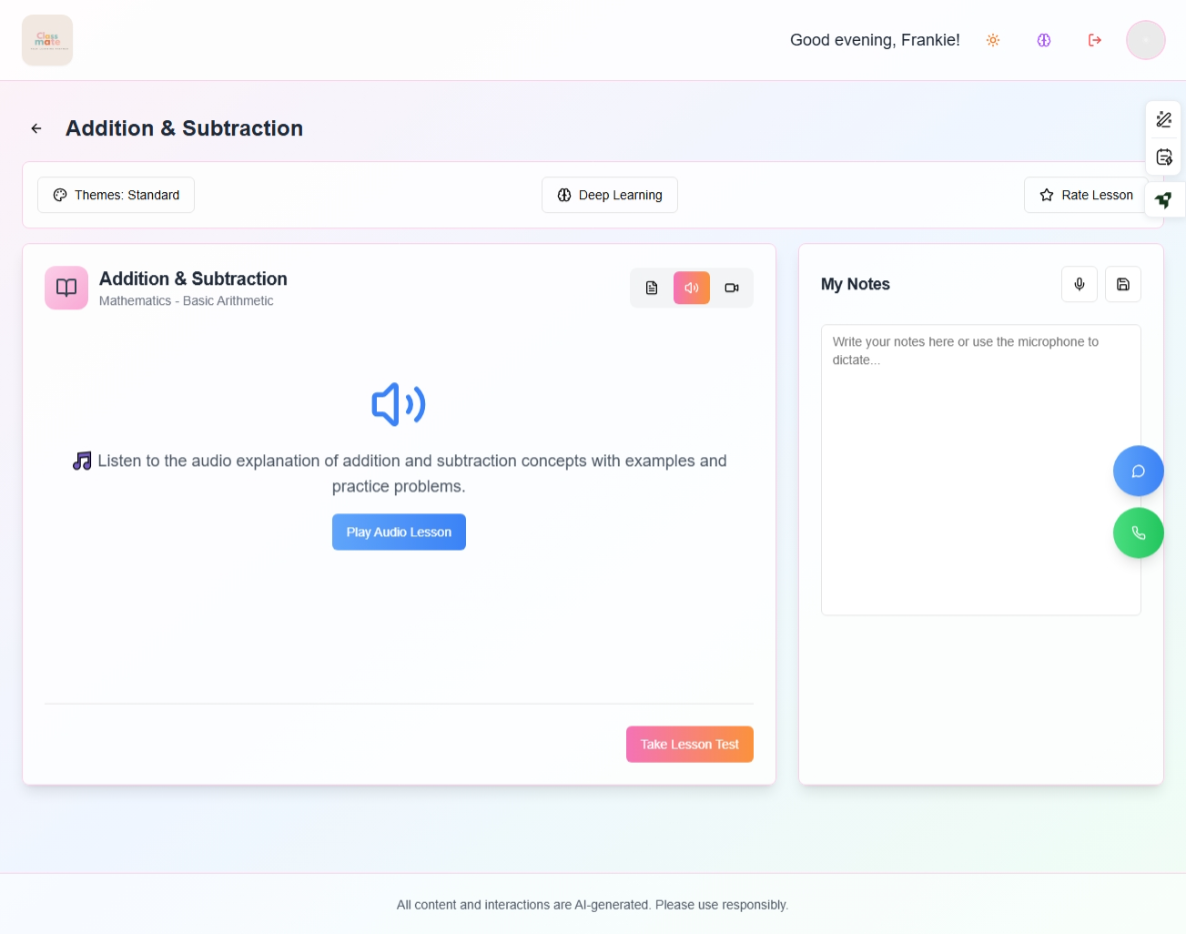Select the audio lesson mode icon

691,287
